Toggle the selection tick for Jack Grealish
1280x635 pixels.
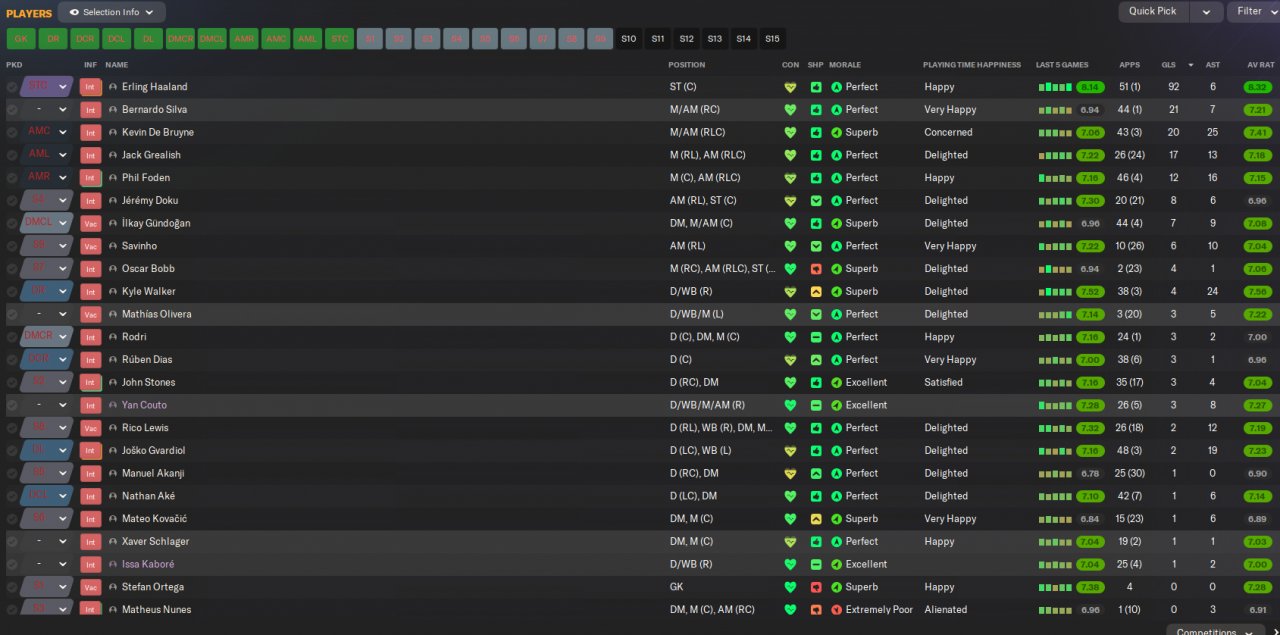pyautogui.click(x=12, y=155)
